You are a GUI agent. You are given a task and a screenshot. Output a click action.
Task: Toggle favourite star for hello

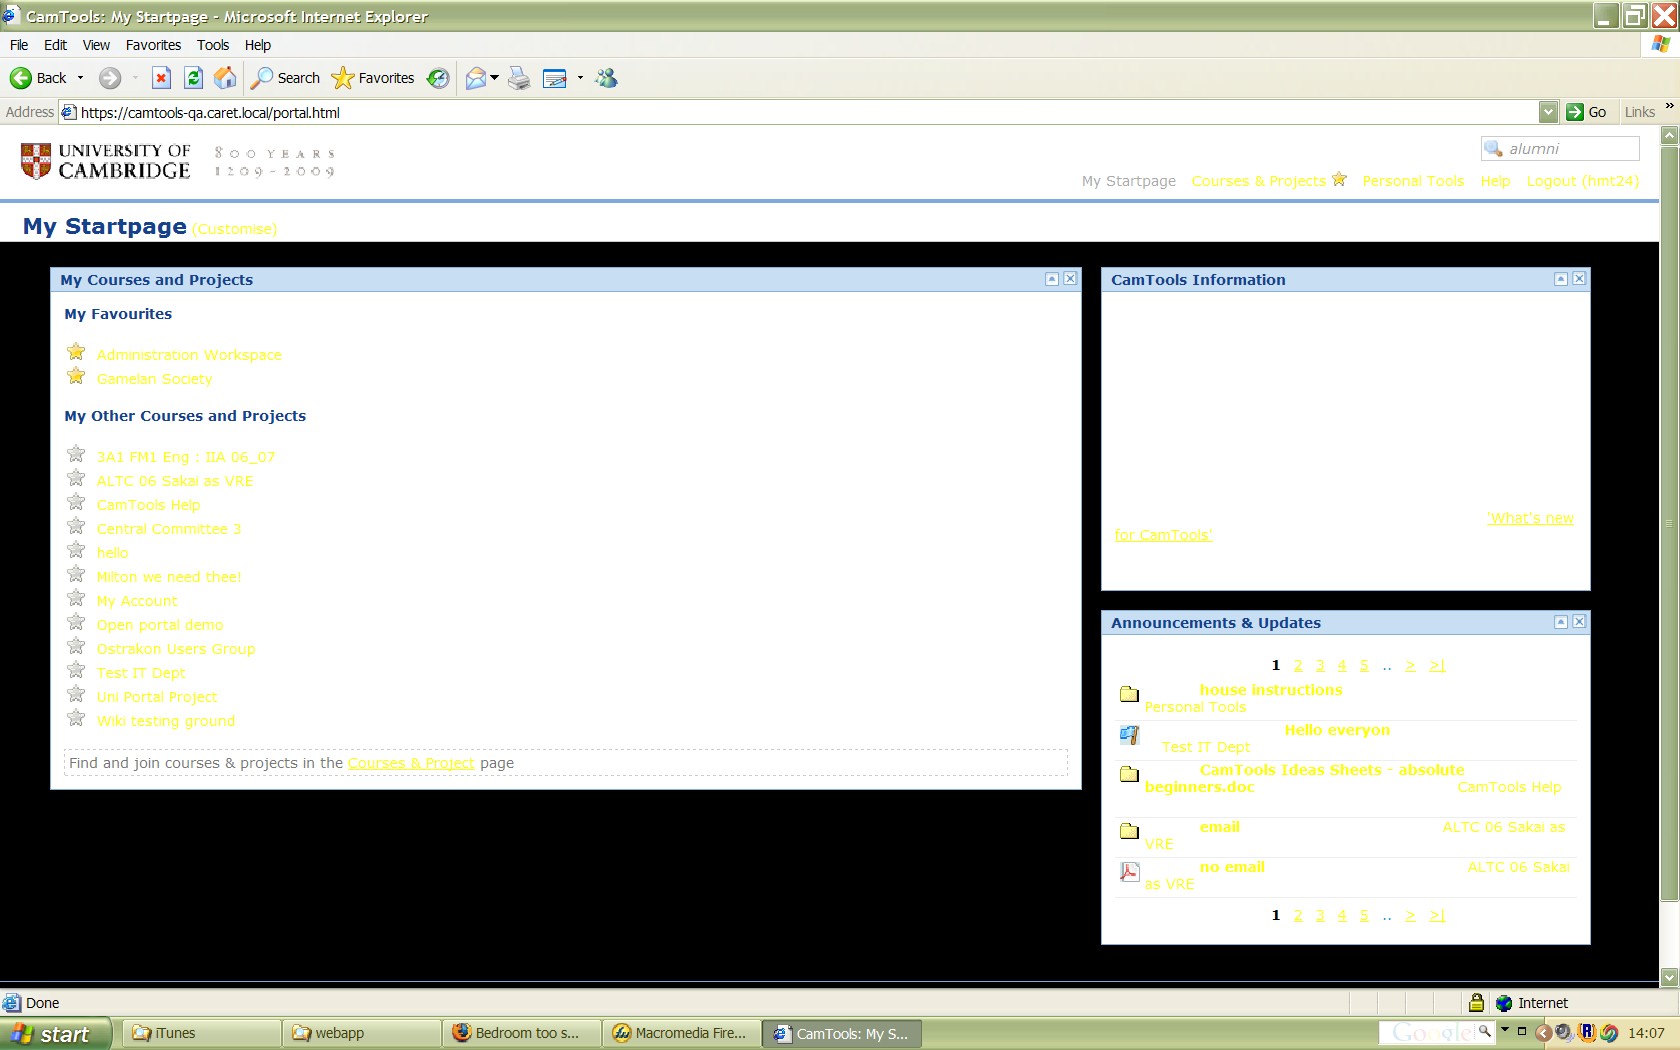[76, 550]
